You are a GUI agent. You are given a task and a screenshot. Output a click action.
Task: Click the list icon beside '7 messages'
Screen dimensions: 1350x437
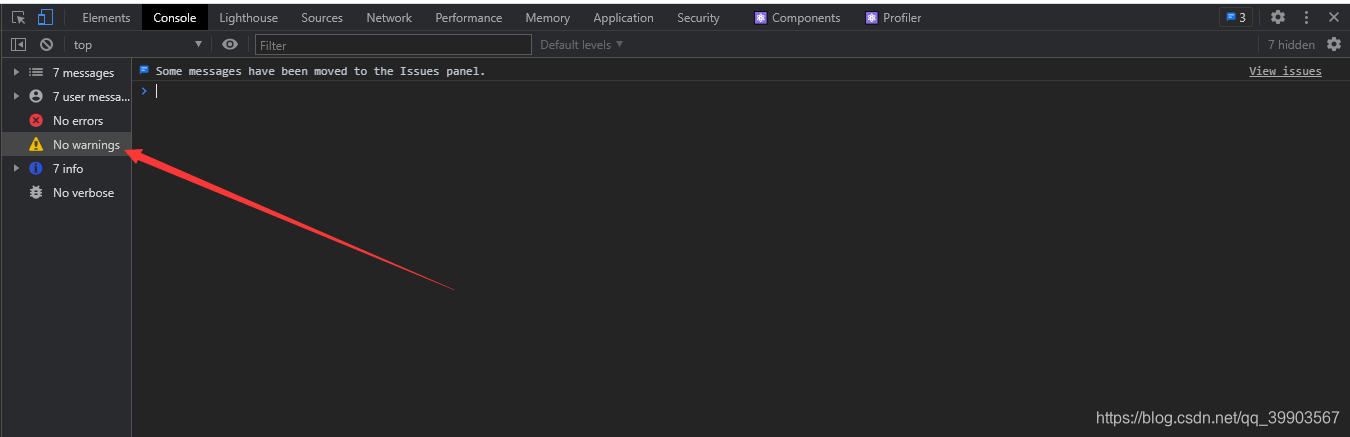[36, 72]
